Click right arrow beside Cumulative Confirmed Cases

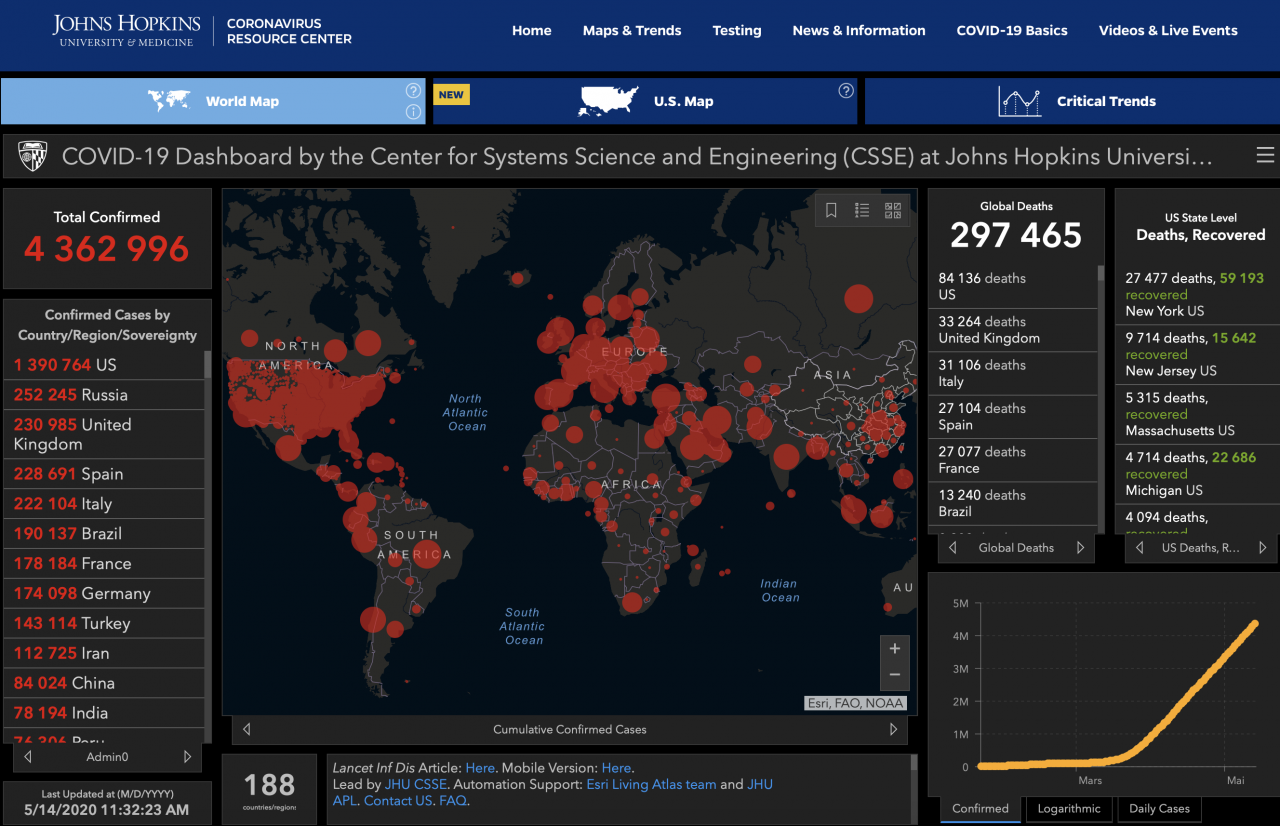(893, 729)
